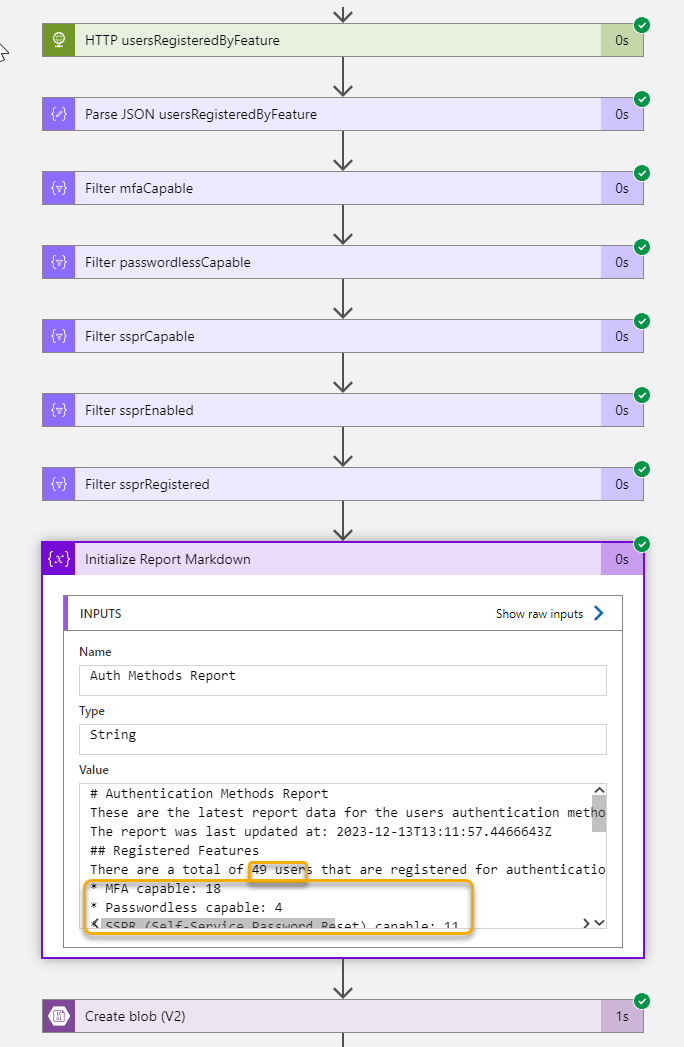Click the Filter mfaCapable filter icon
This screenshot has width=684, height=1047.
pyautogui.click(x=59, y=188)
